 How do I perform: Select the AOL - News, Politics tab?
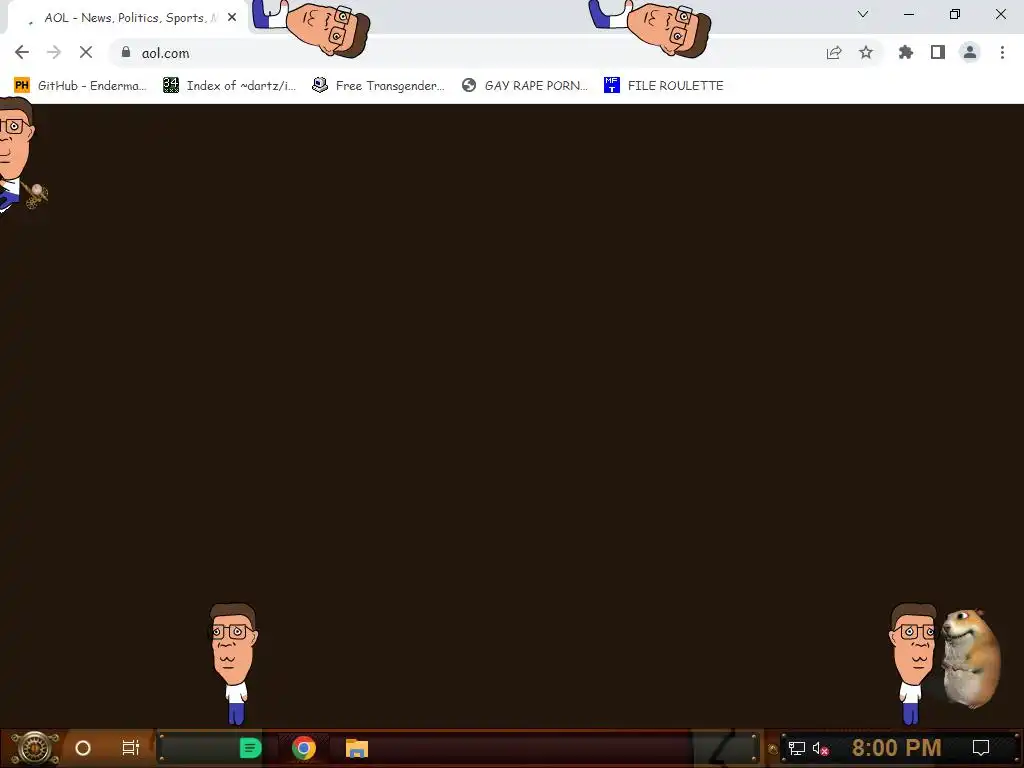point(127,18)
